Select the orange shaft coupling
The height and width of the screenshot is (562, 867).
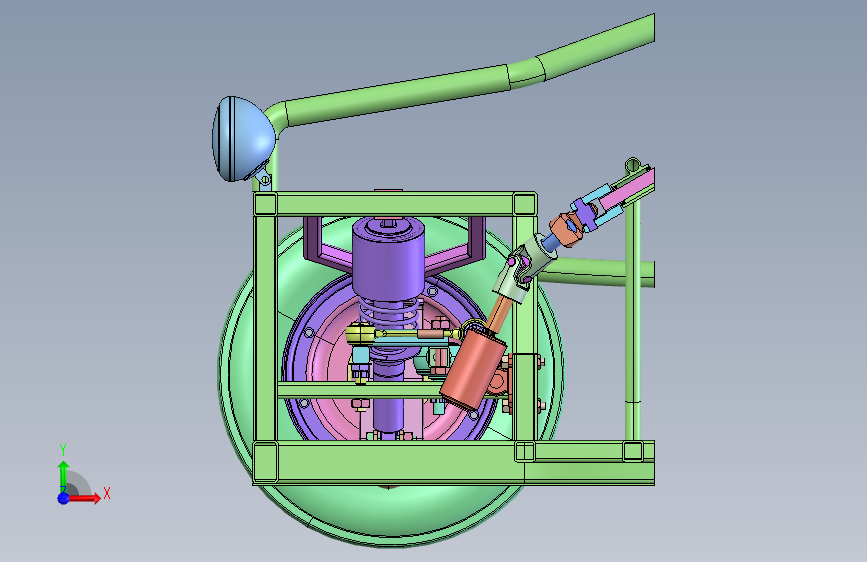(565, 228)
